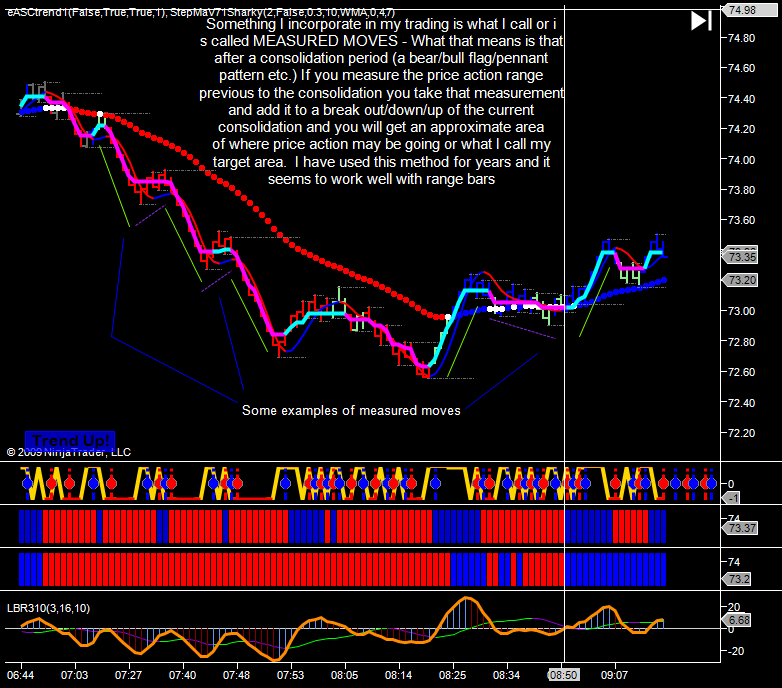Click the 74.40 price axis label
Image resolution: width=782 pixels, height=688 pixels.
pos(742,99)
